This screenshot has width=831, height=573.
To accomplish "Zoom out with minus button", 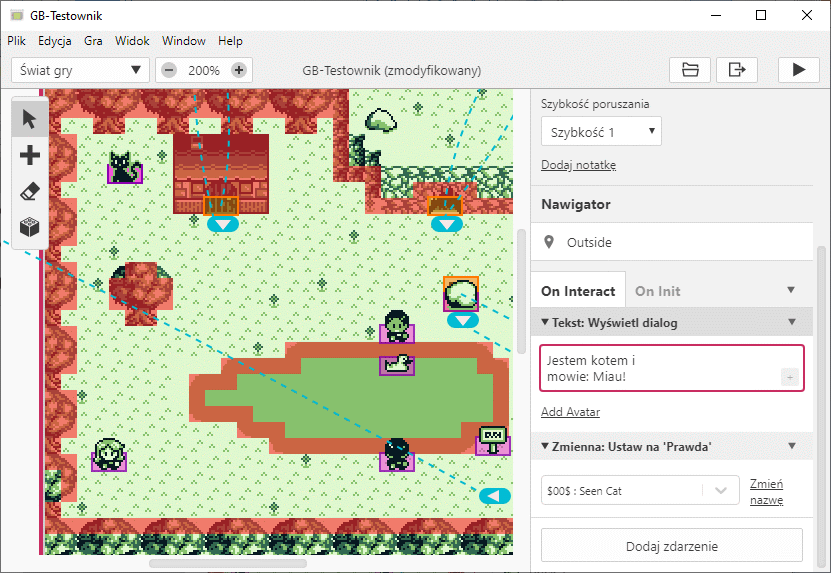I will click(x=169, y=70).
